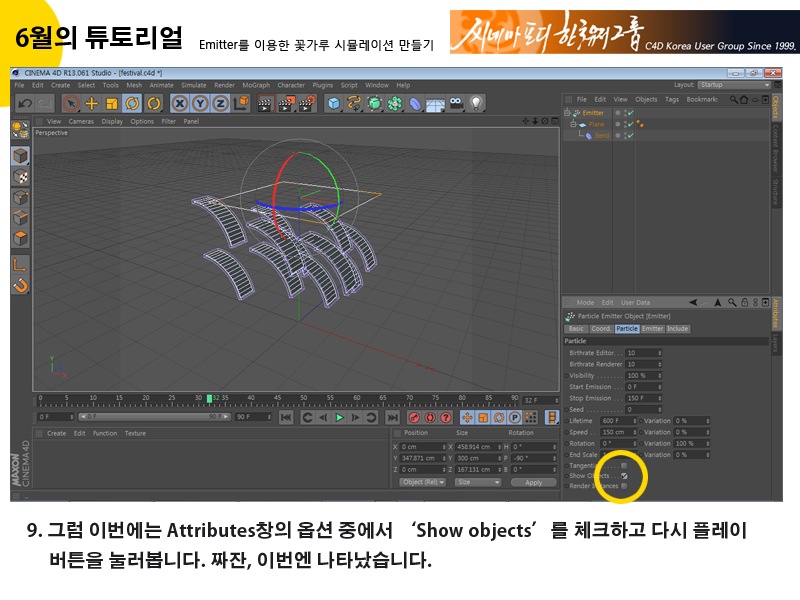Select the Bend object in Object Manager

tap(602, 136)
